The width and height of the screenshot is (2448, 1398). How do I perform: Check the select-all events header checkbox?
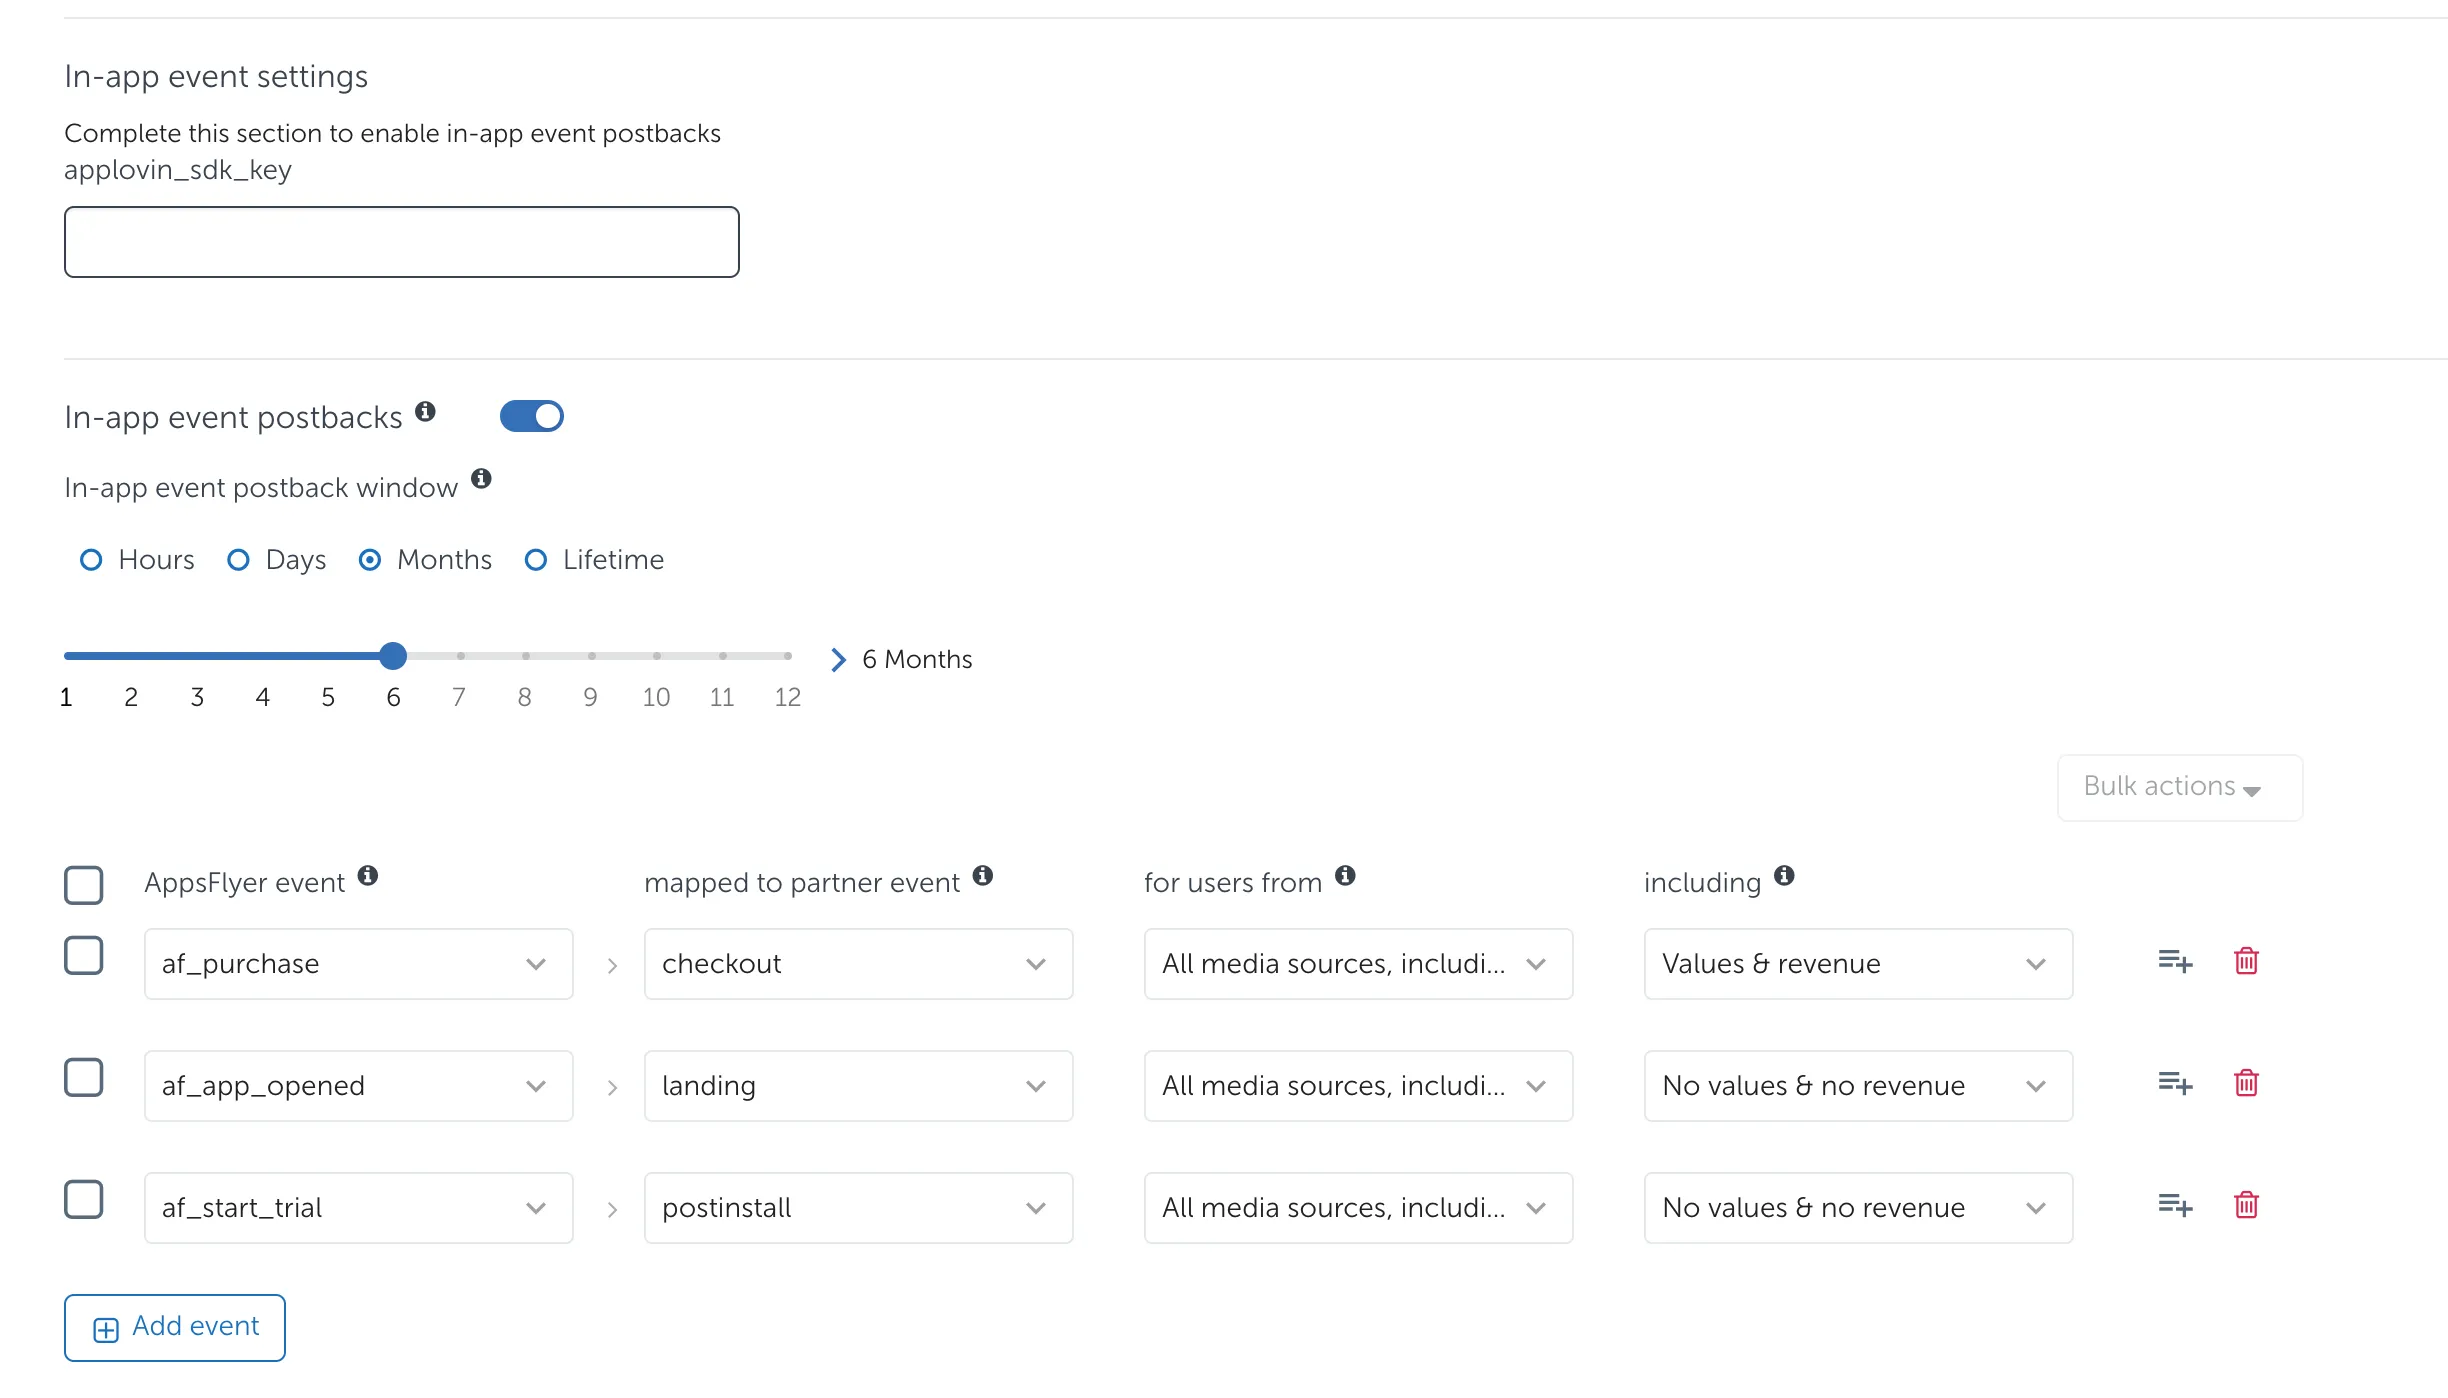click(x=84, y=885)
